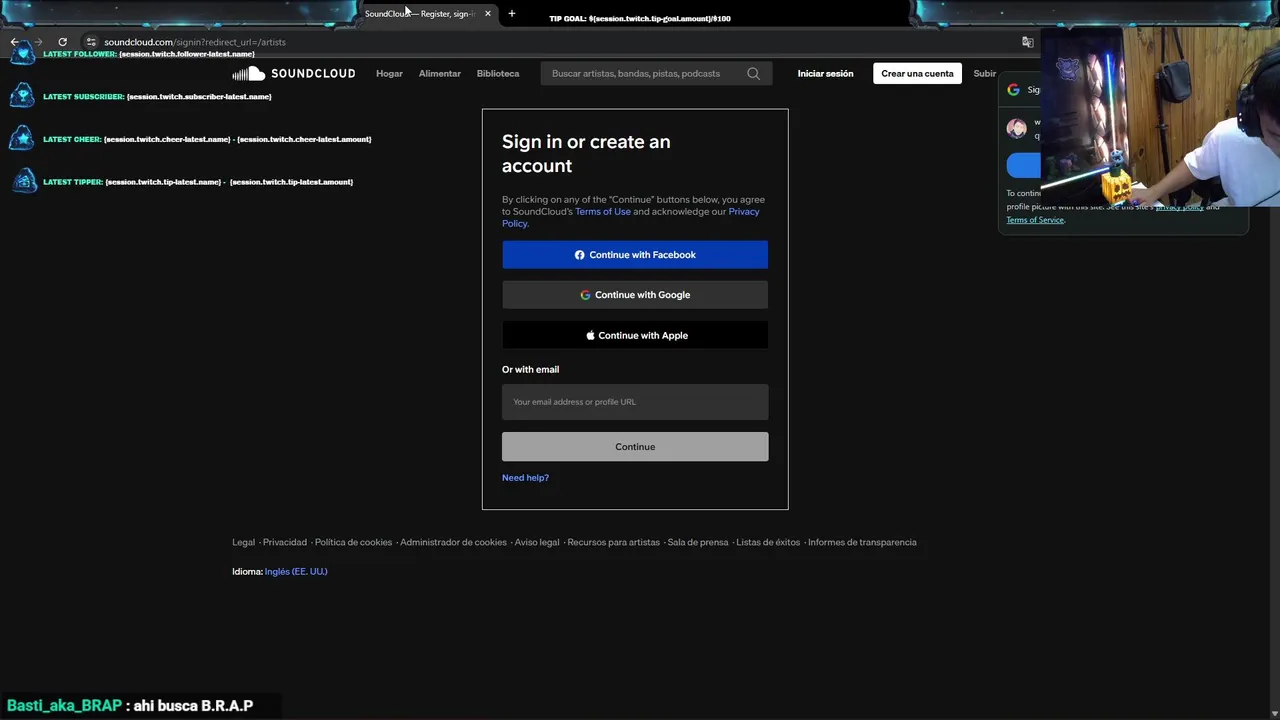Open Sala de prensa footer link

(x=698, y=542)
